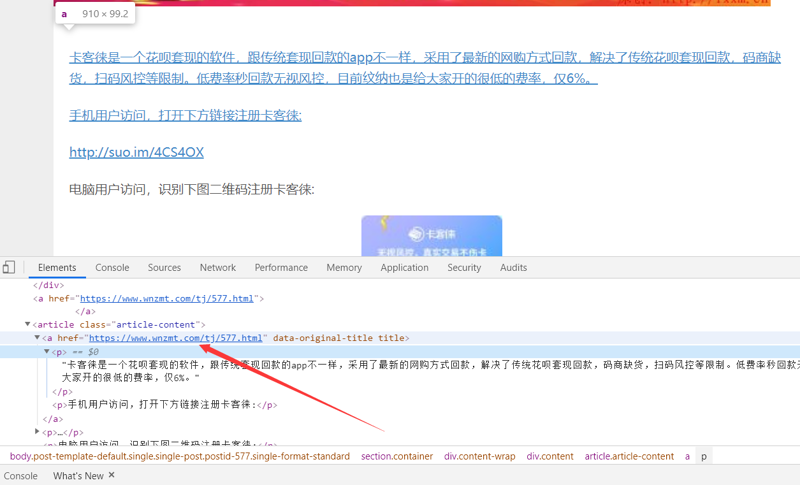
Task: Select the <p>手机用户访问 row in the DOM tree
Action: [x=165, y=405]
